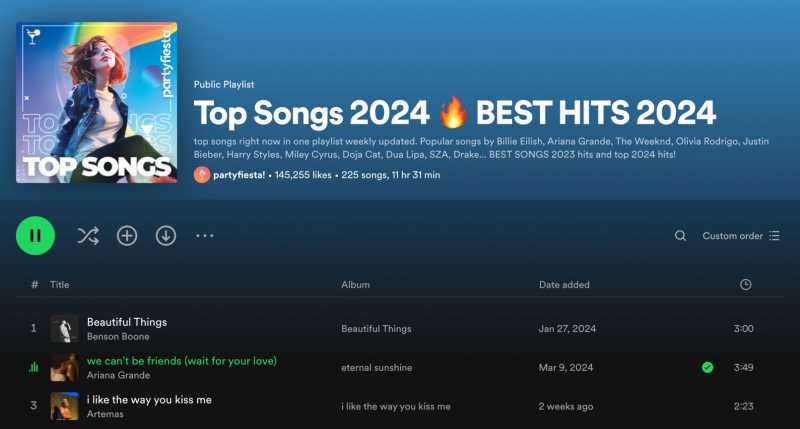
Task: Search within the playlist
Action: [x=680, y=236]
